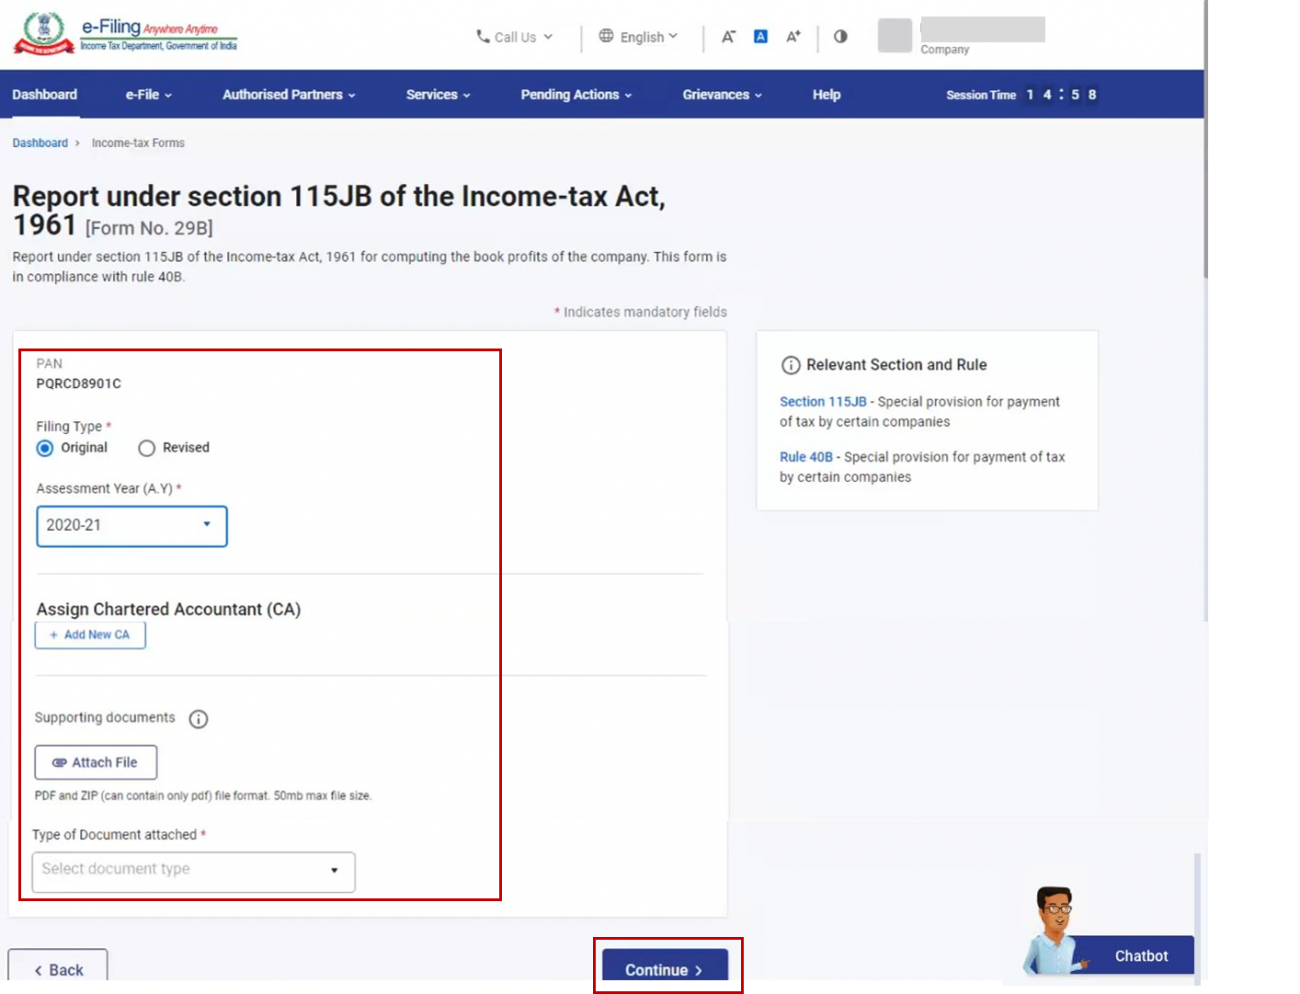Screen dimensions: 1300x994
Task: Click the default font size A icon
Action: point(761,36)
